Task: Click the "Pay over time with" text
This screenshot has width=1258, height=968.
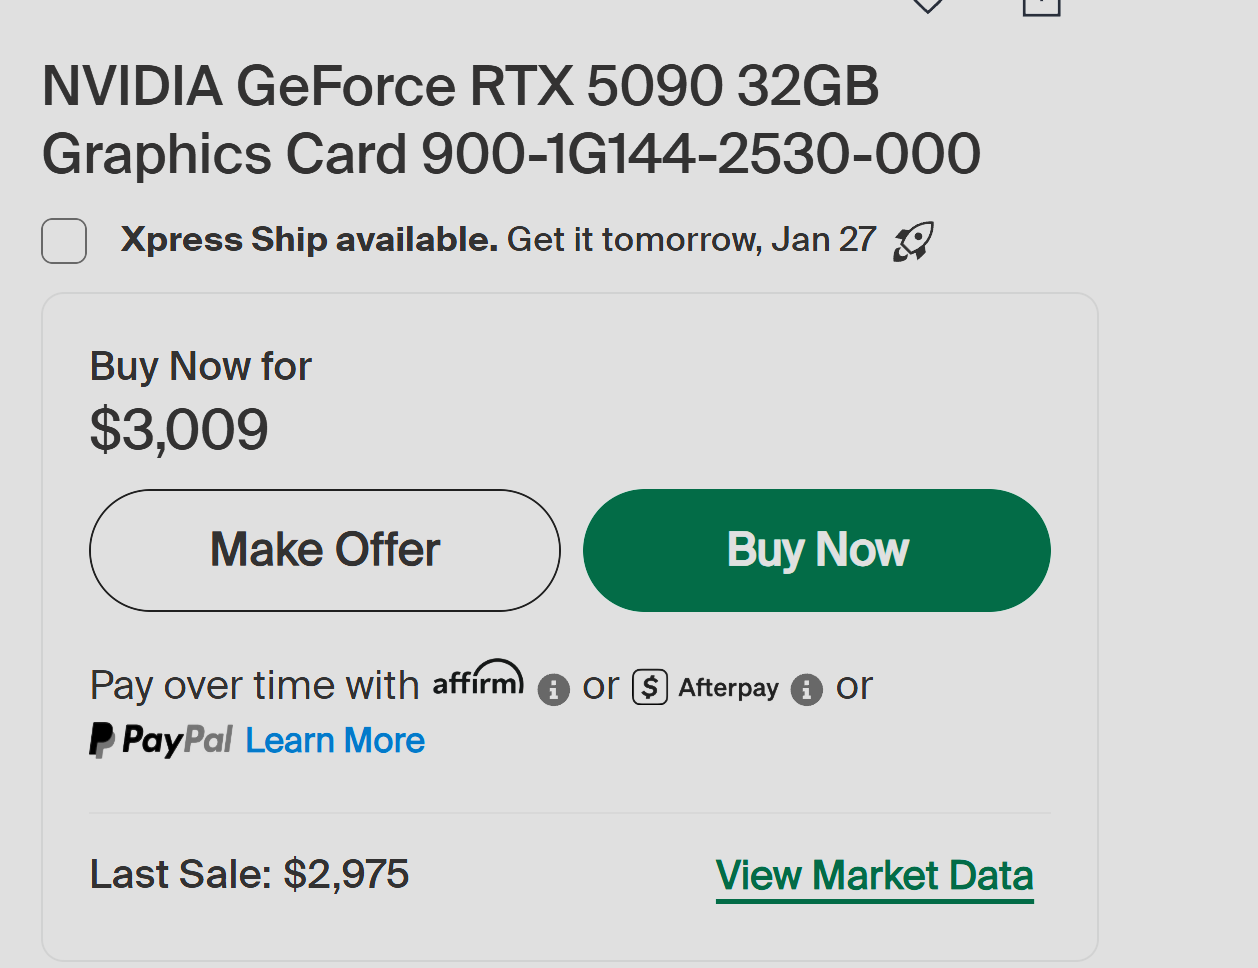Action: (254, 686)
